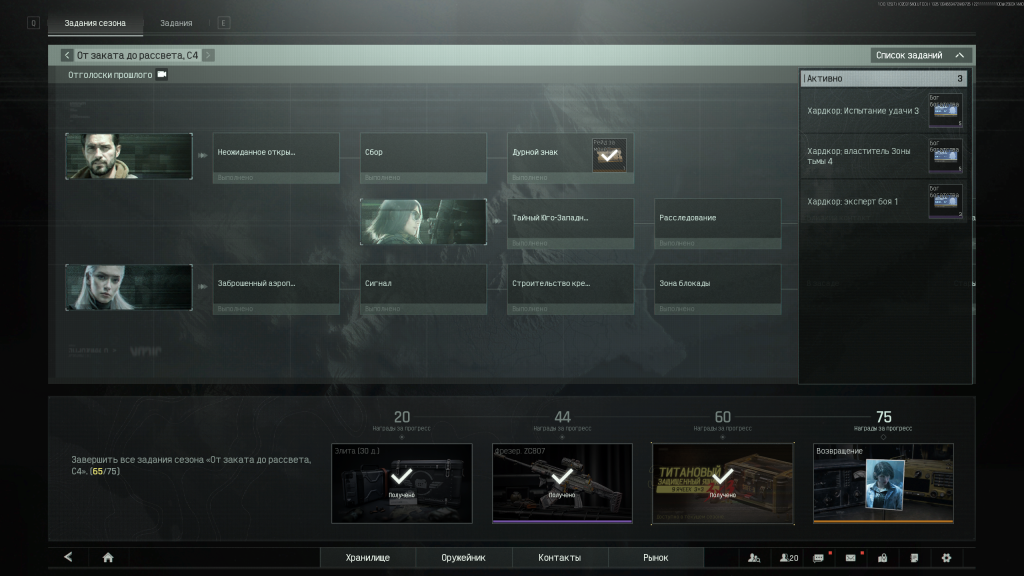
Task: Click the locked bag shop icon
Action: tap(882, 558)
